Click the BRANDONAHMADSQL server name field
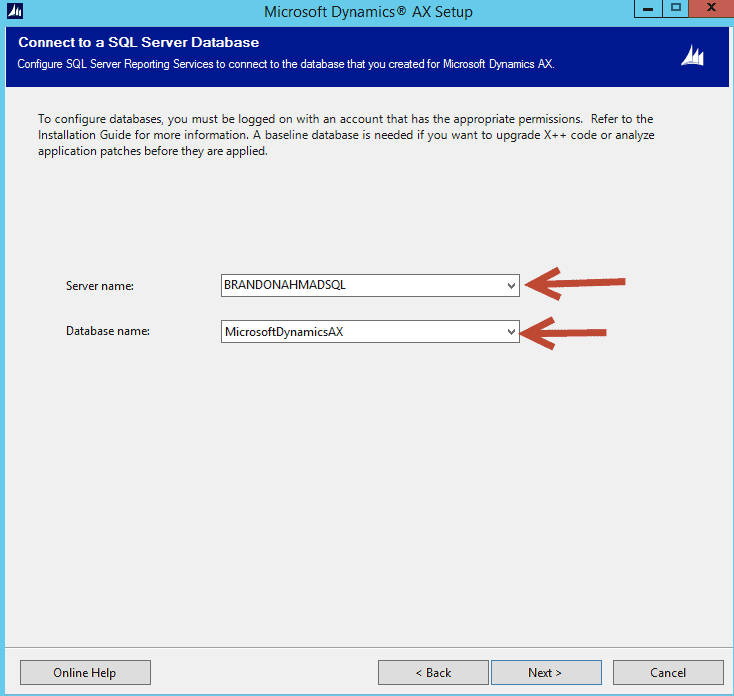This screenshot has width=734, height=696. 370,286
